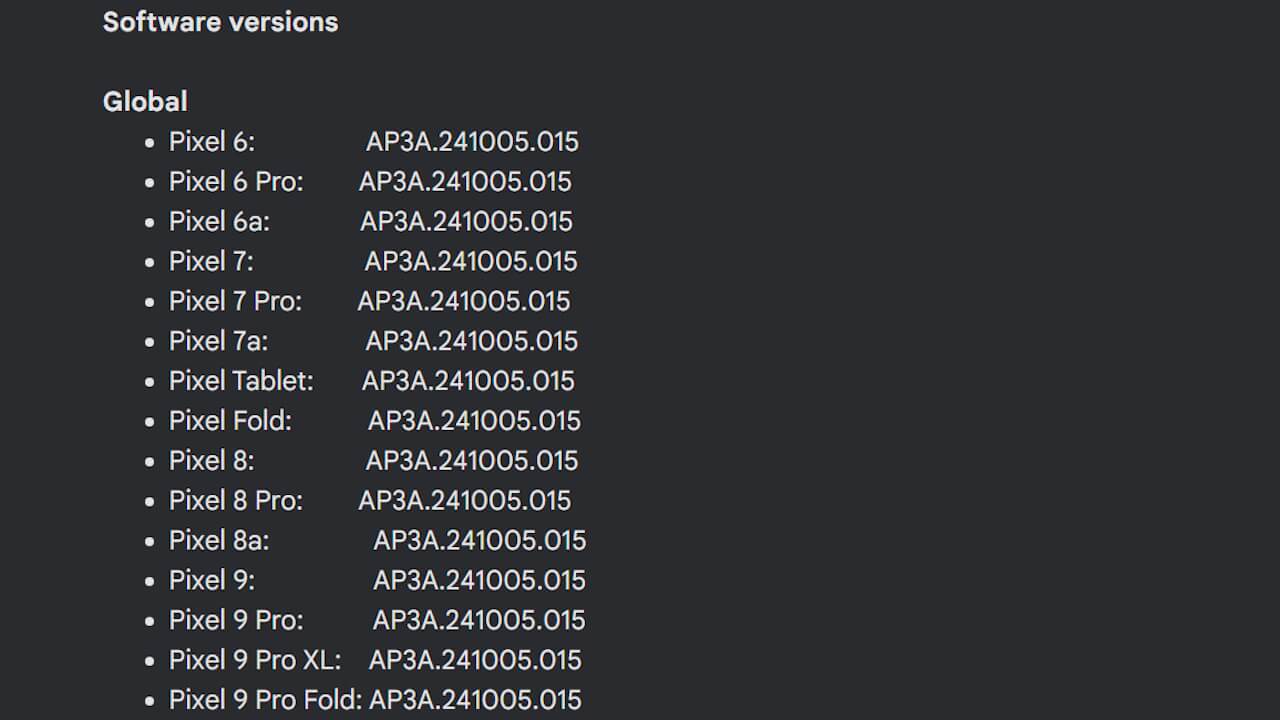This screenshot has height=720, width=1280.
Task: Click the "Pixel 9:" device label
Action: [x=212, y=581]
